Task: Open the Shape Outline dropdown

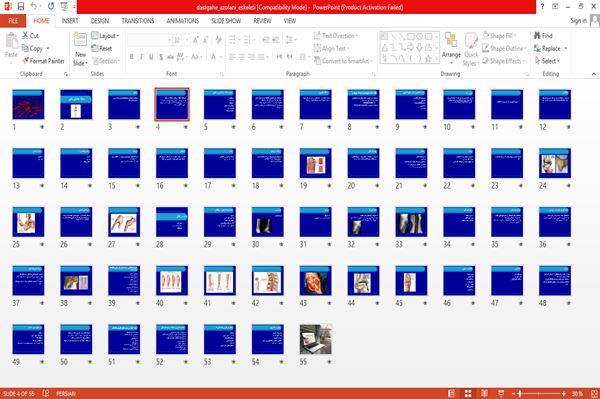Action: (504, 48)
